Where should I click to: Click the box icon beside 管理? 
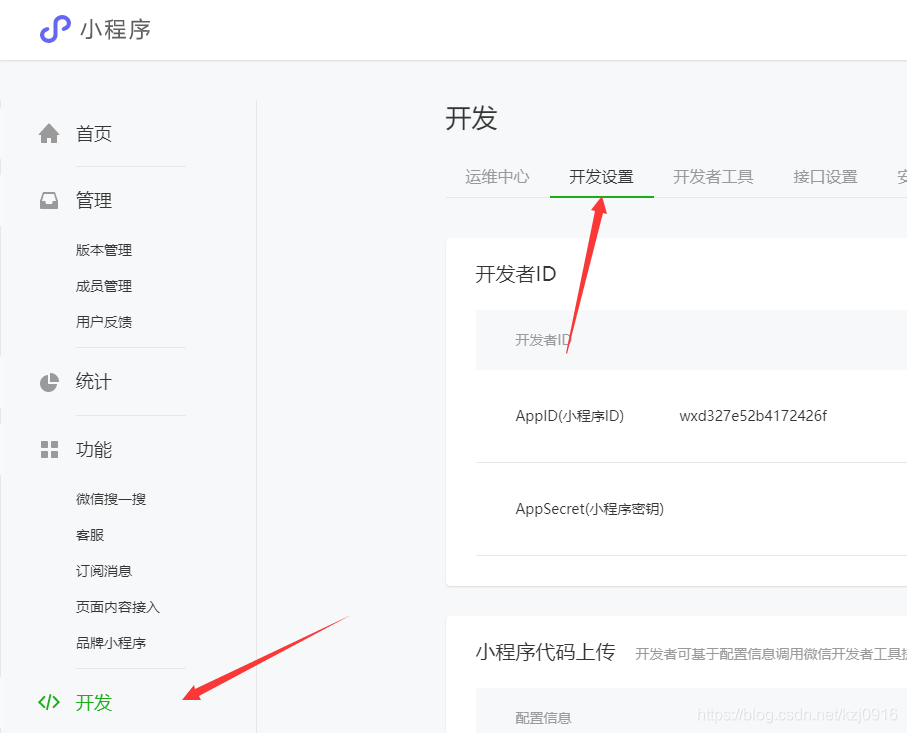[48, 199]
